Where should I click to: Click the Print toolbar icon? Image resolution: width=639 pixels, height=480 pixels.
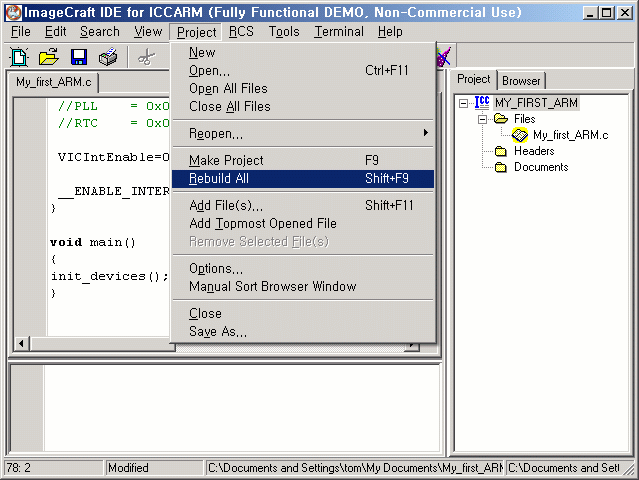[x=108, y=57]
